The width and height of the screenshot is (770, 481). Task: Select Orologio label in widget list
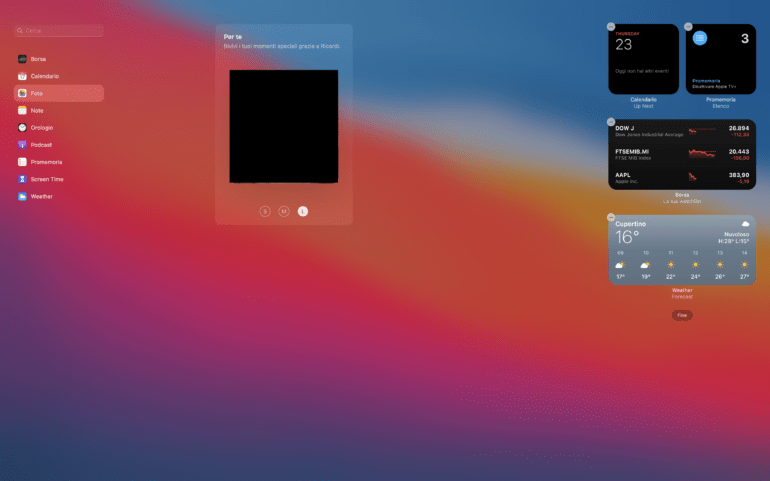coord(42,128)
